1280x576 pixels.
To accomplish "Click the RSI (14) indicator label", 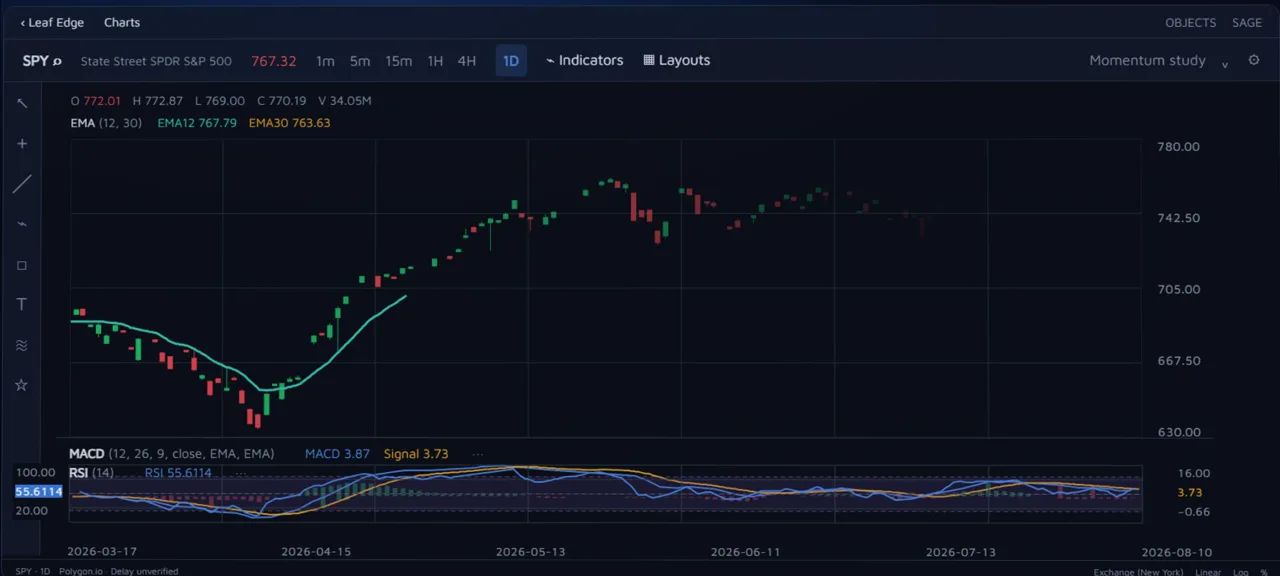I will tap(91, 473).
